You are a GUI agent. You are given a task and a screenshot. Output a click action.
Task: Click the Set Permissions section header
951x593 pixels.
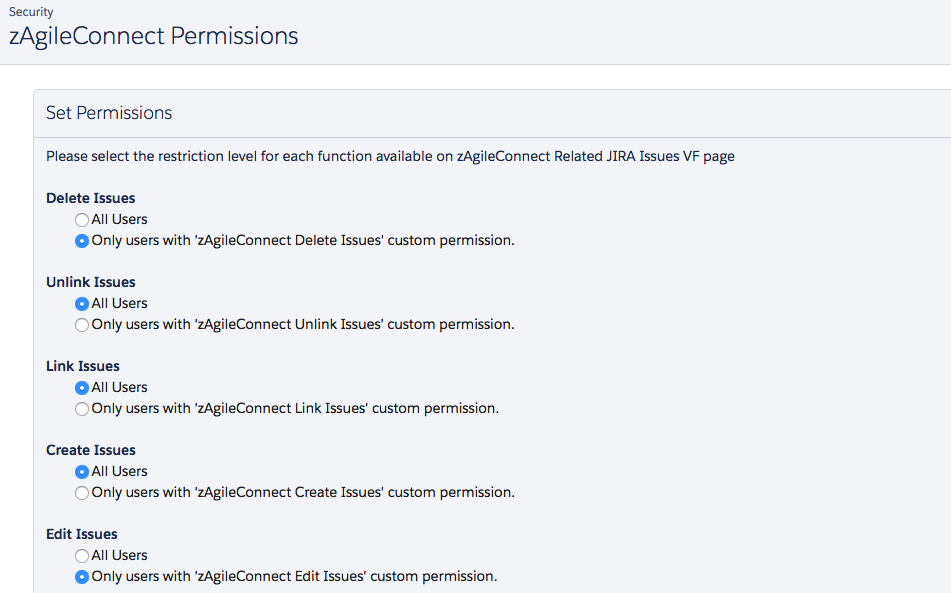click(109, 113)
